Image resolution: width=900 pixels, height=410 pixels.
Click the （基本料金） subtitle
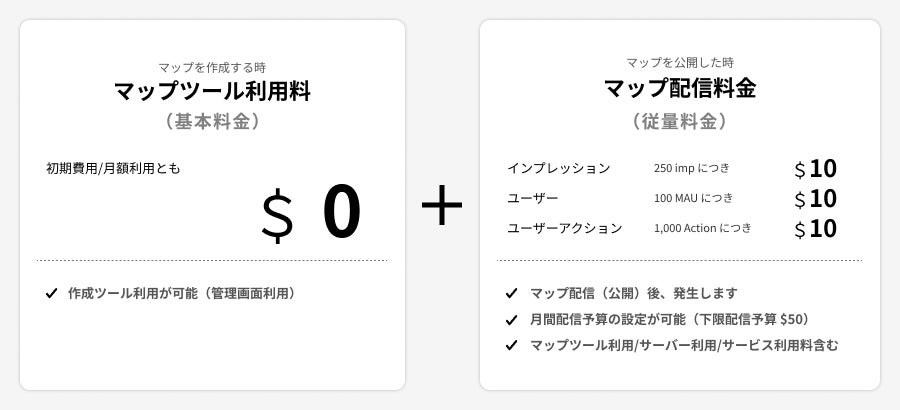pos(212,122)
